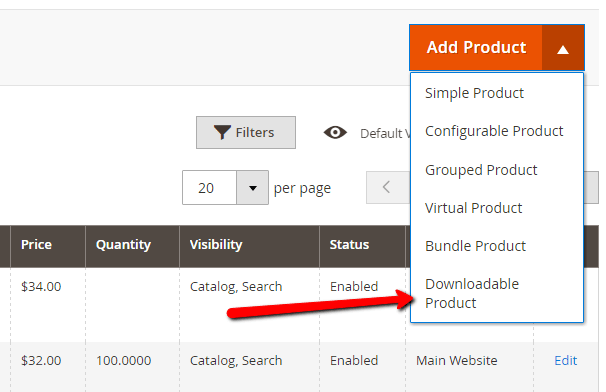
Task: Select Simple Product from the menu
Action: [474, 93]
